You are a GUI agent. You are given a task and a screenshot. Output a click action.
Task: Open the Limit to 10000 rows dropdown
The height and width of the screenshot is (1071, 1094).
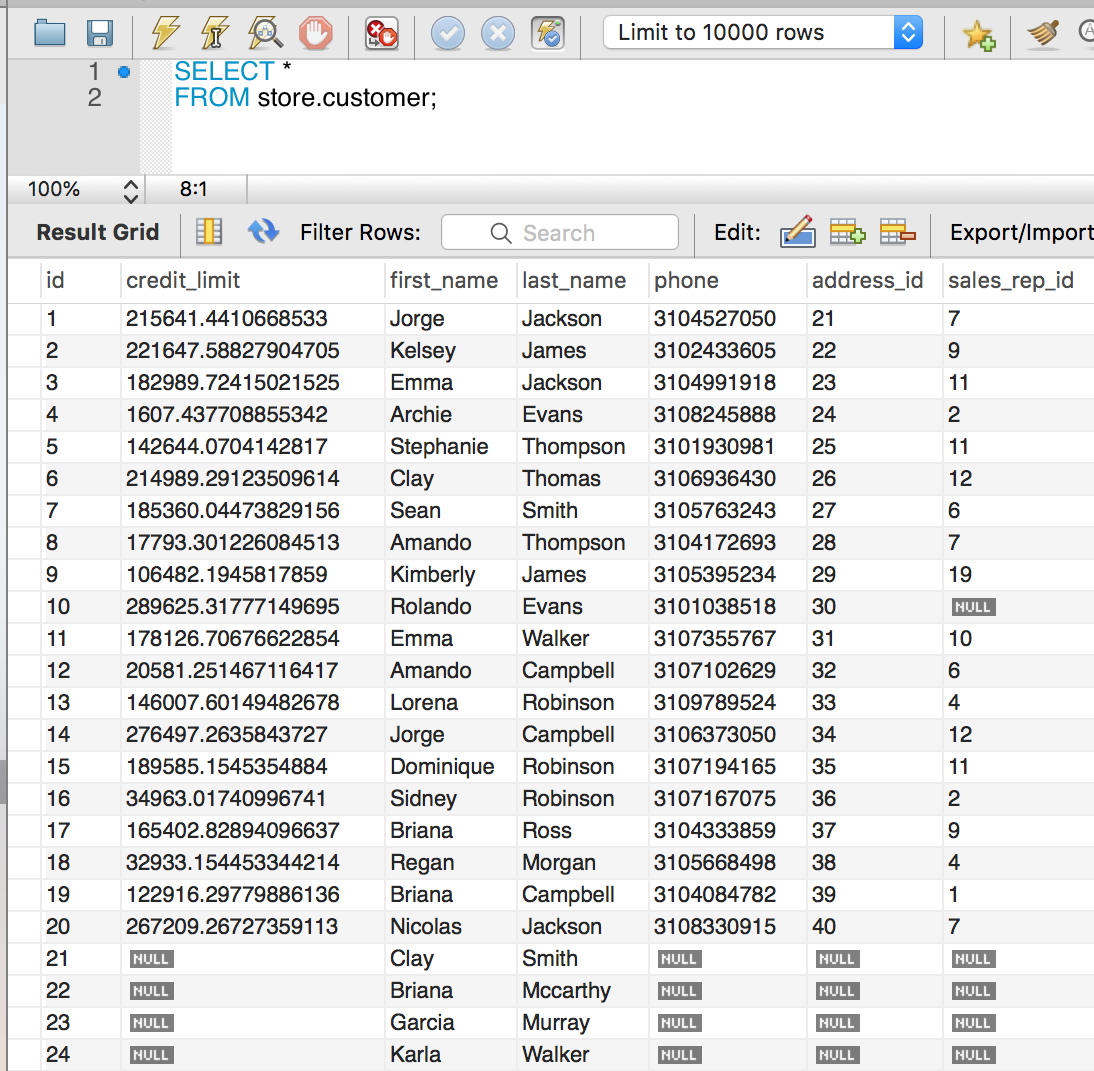click(763, 33)
